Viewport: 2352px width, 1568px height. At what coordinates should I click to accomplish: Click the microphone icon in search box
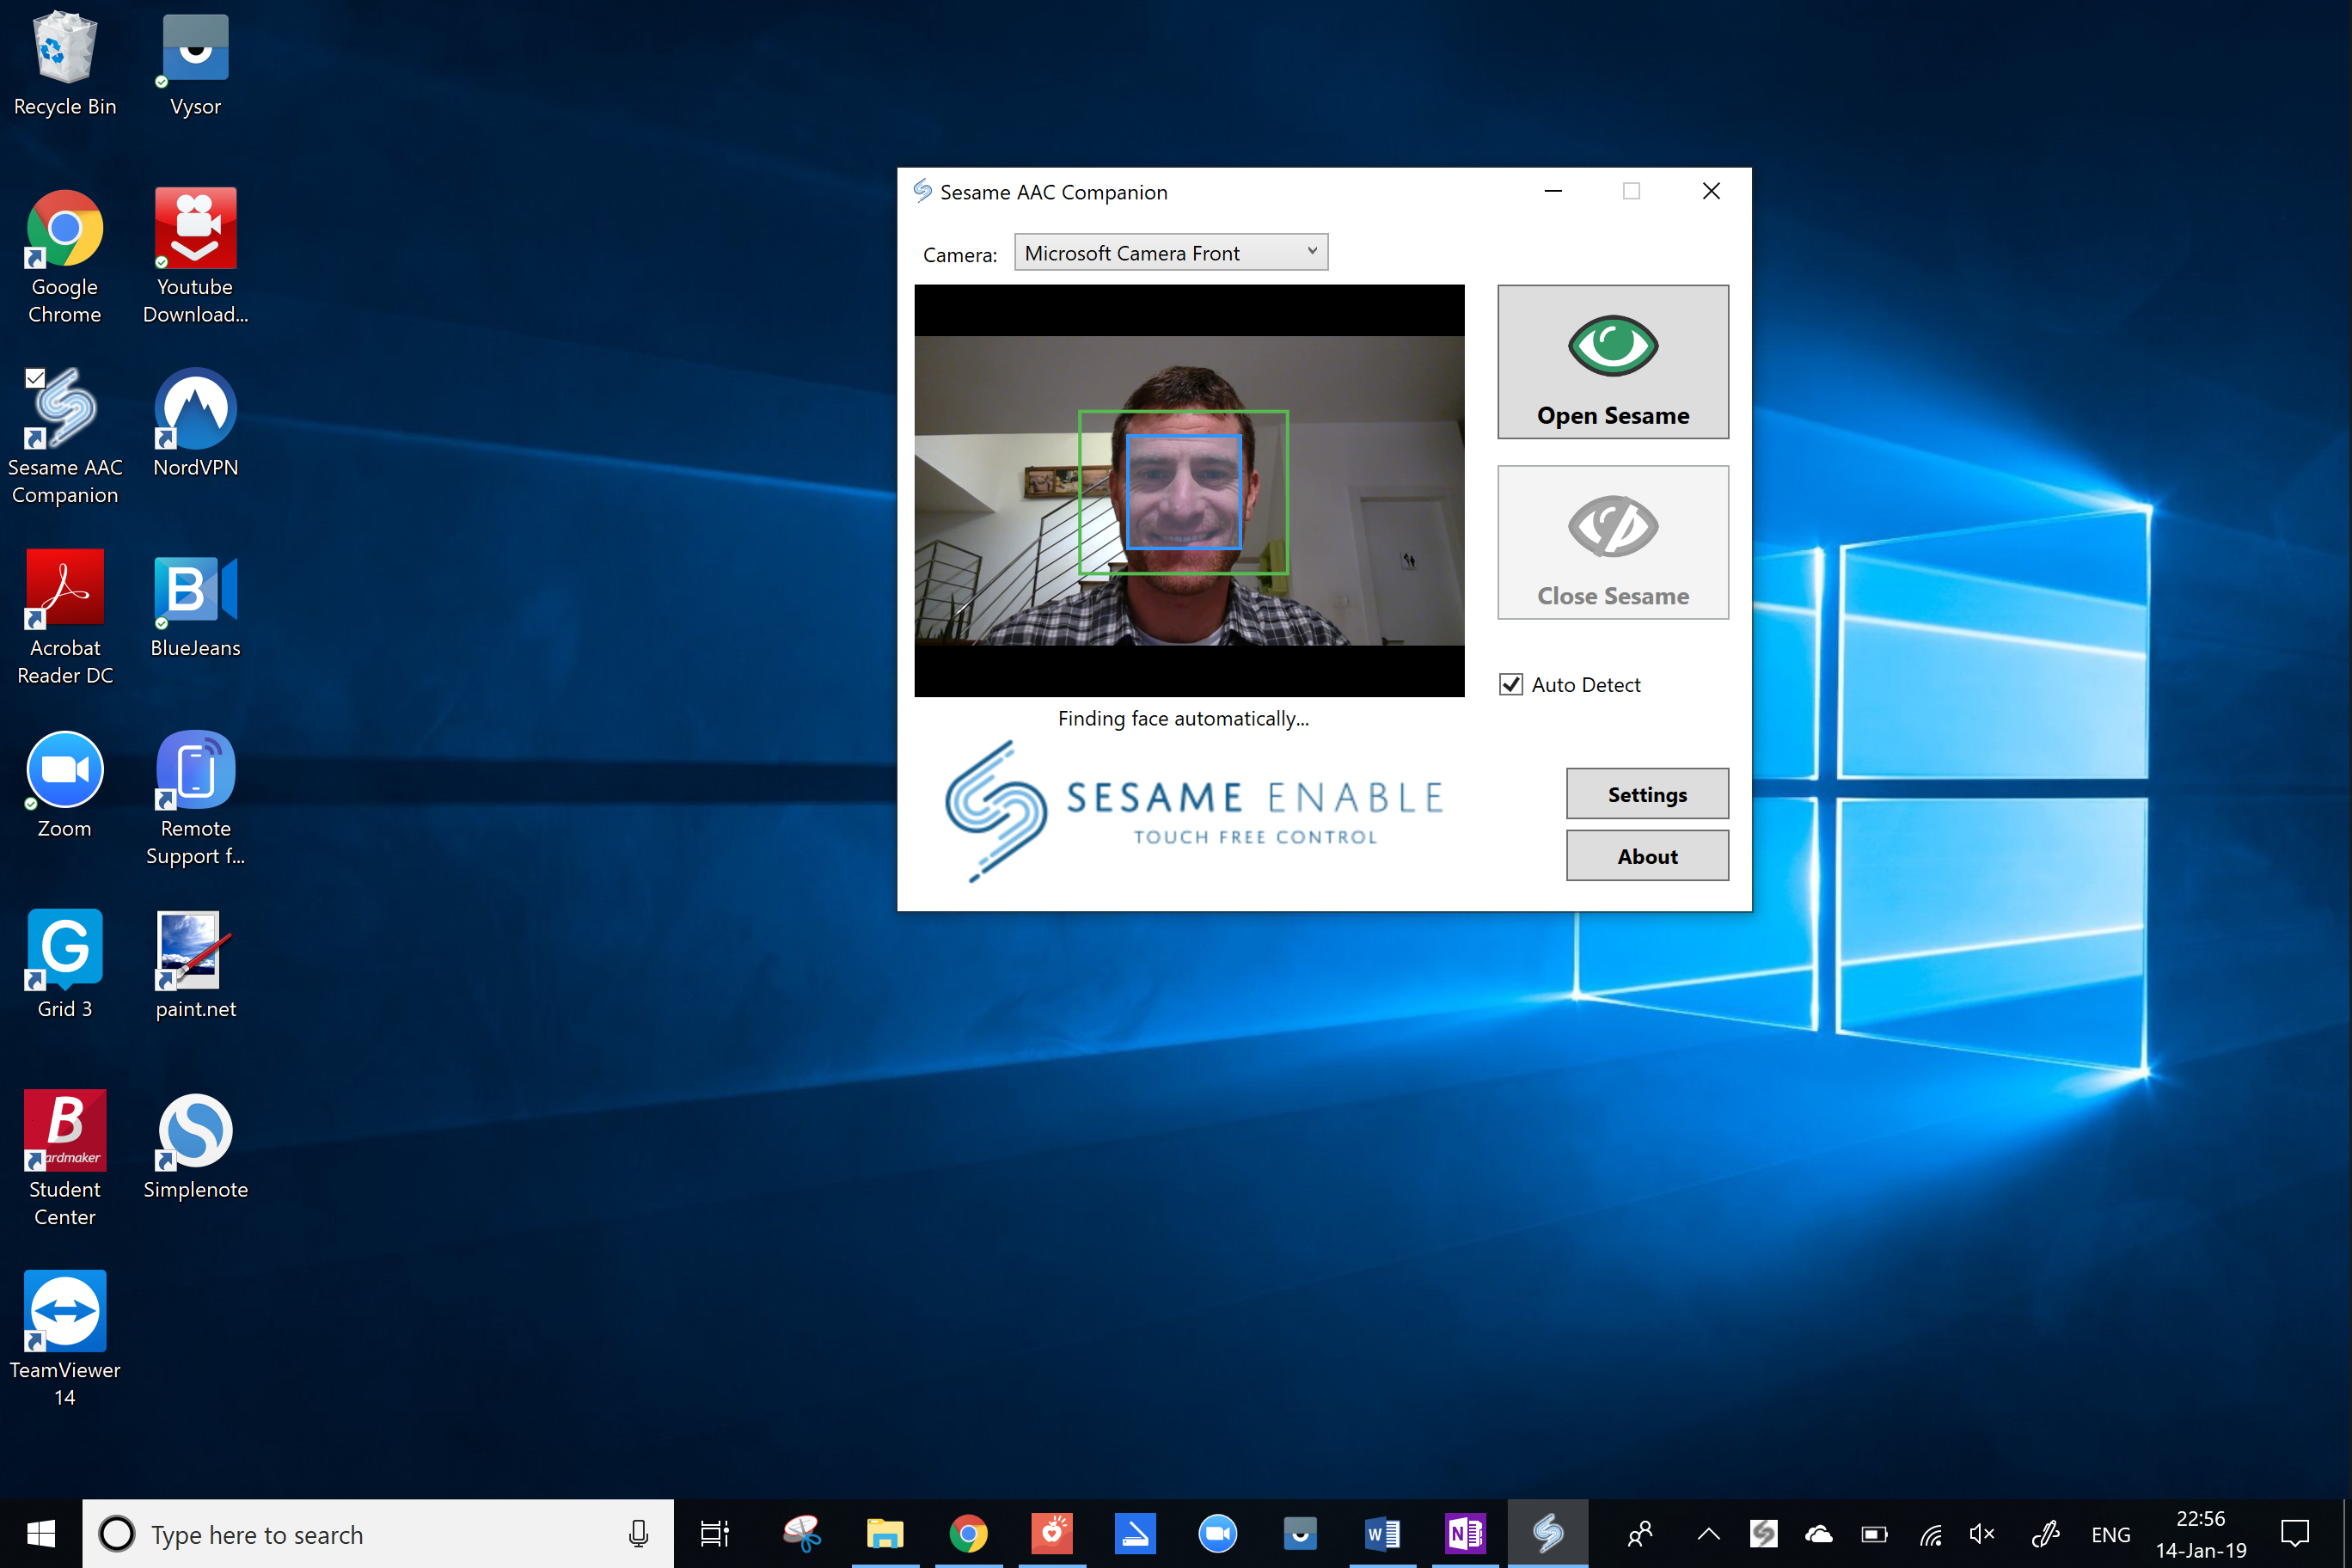pos(638,1533)
